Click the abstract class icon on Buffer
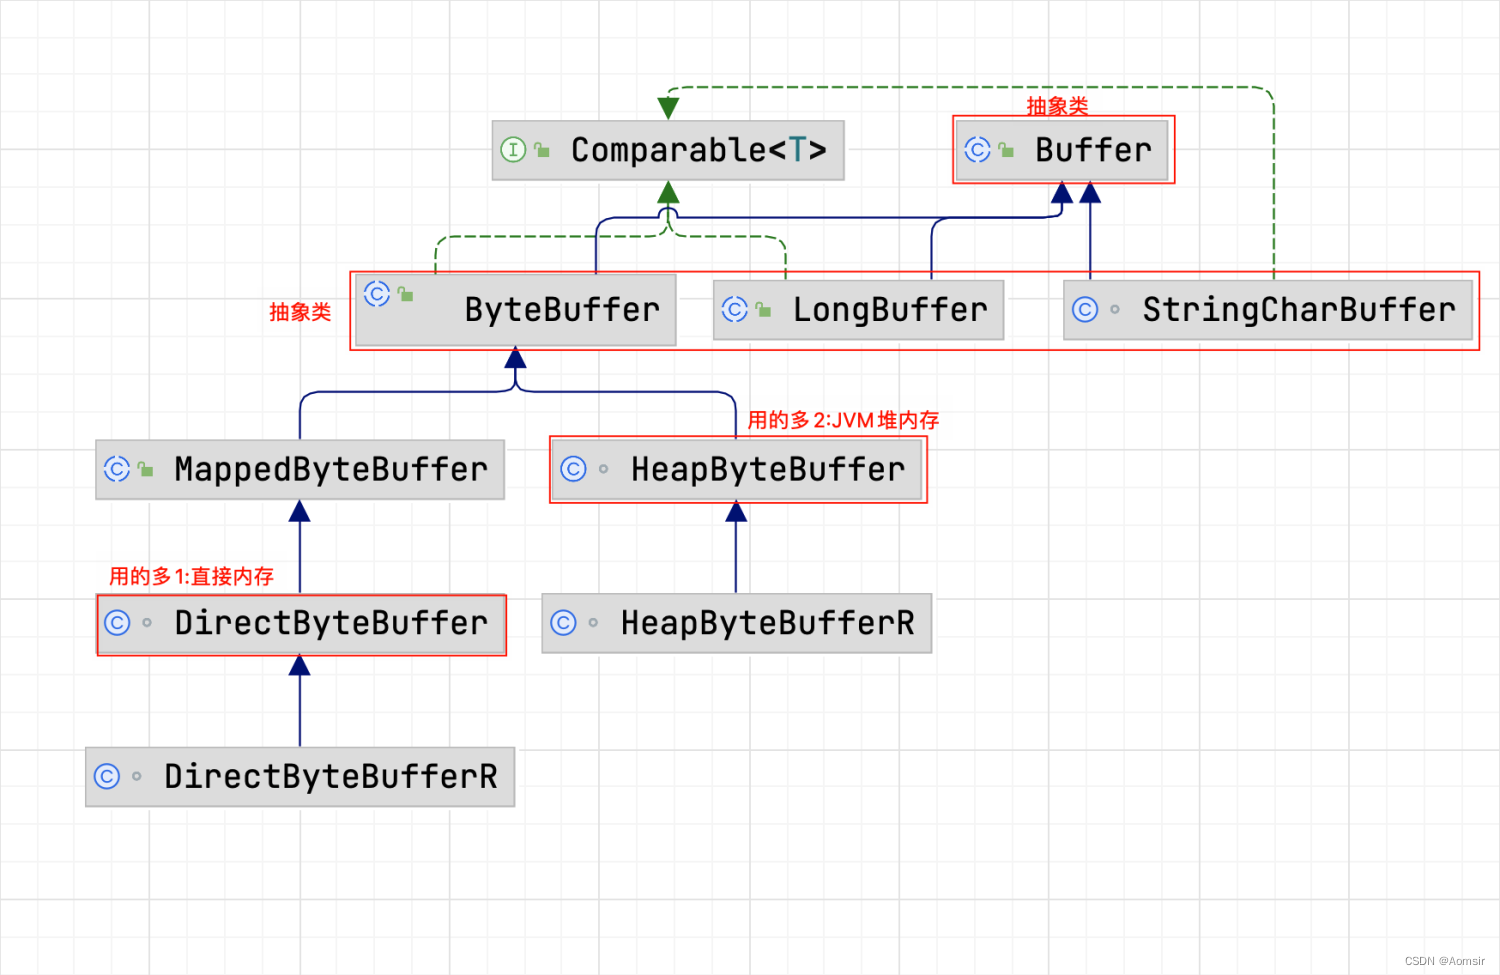 coord(977,150)
